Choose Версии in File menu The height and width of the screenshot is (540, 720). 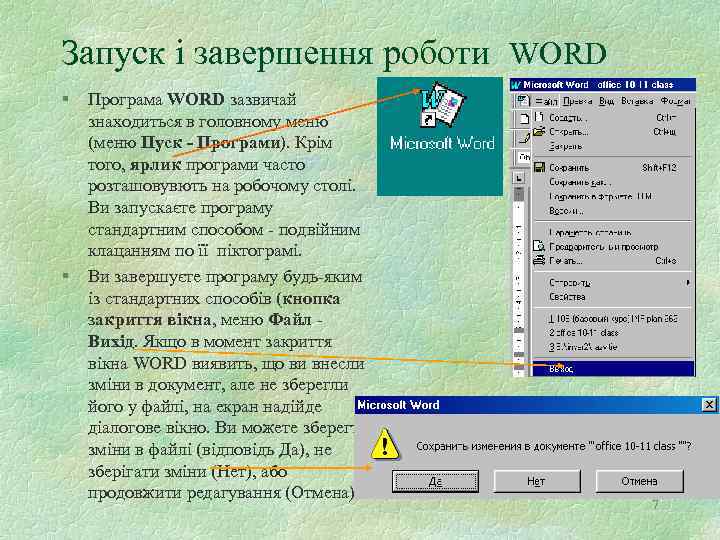[612, 211]
